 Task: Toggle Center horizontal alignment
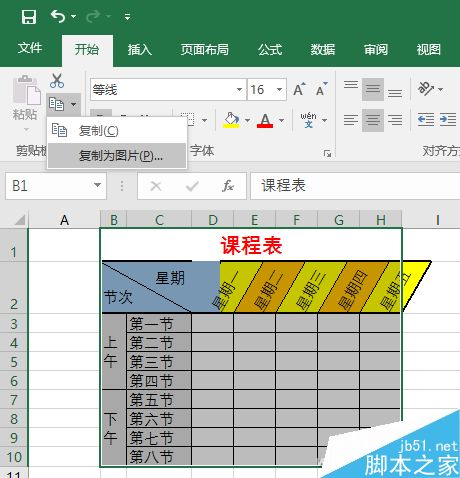[x=373, y=120]
